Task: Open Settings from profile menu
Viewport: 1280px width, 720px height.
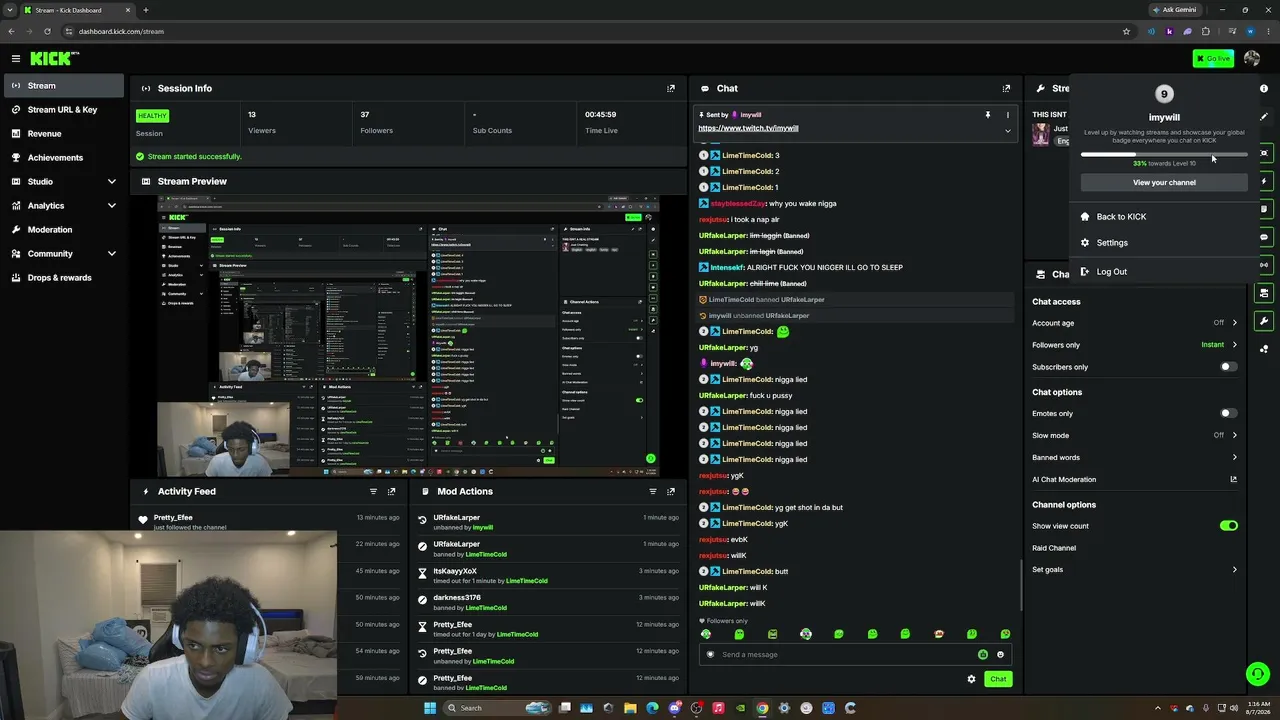Action: click(x=1164, y=243)
